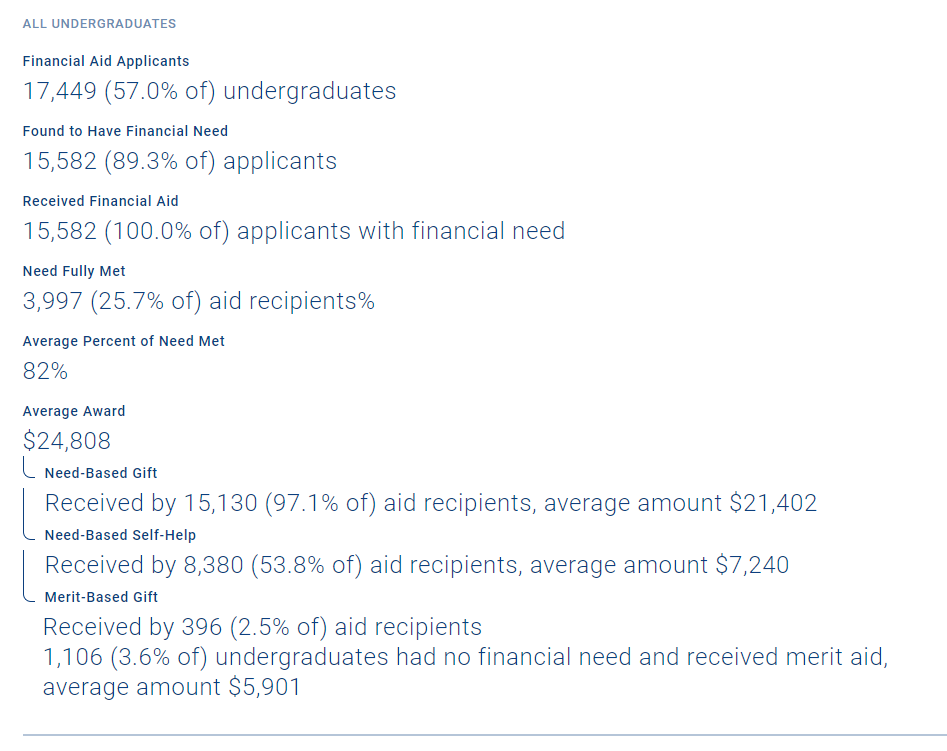Select the $24,808 average award amount
The height and width of the screenshot is (751, 947).
click(67, 441)
